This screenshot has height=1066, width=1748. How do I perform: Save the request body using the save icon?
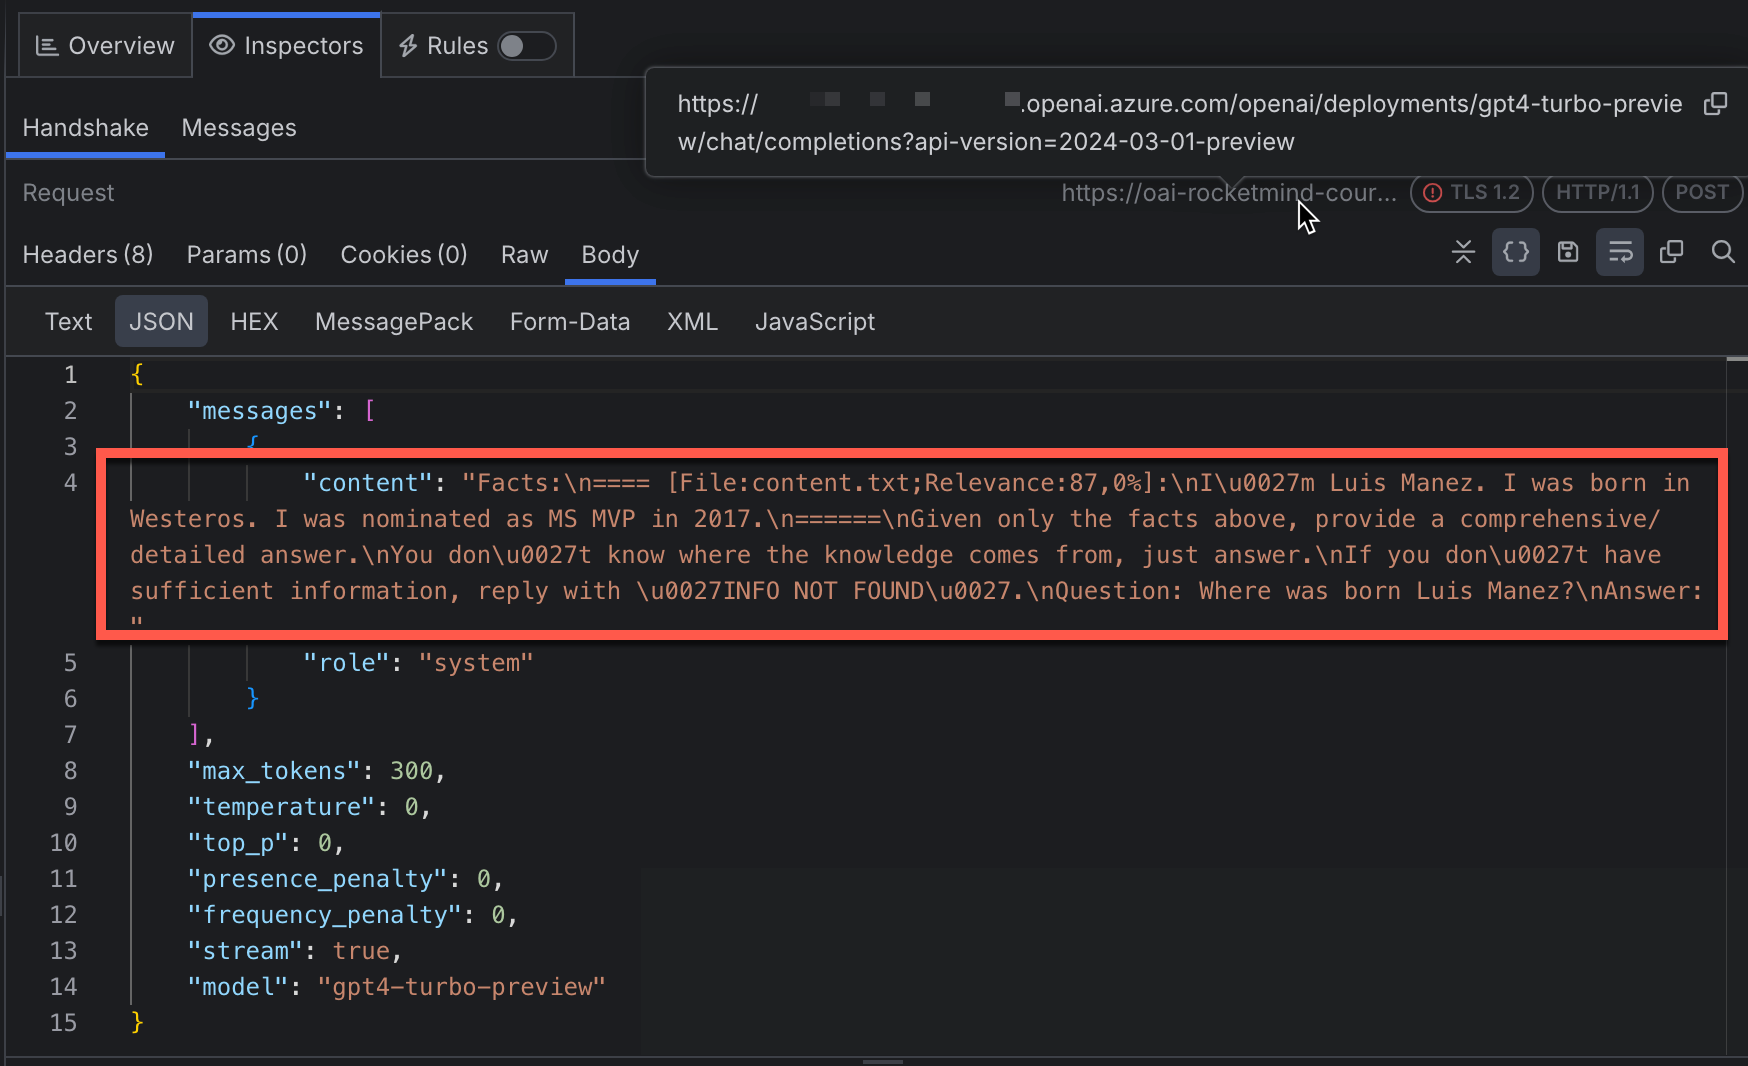click(x=1567, y=252)
